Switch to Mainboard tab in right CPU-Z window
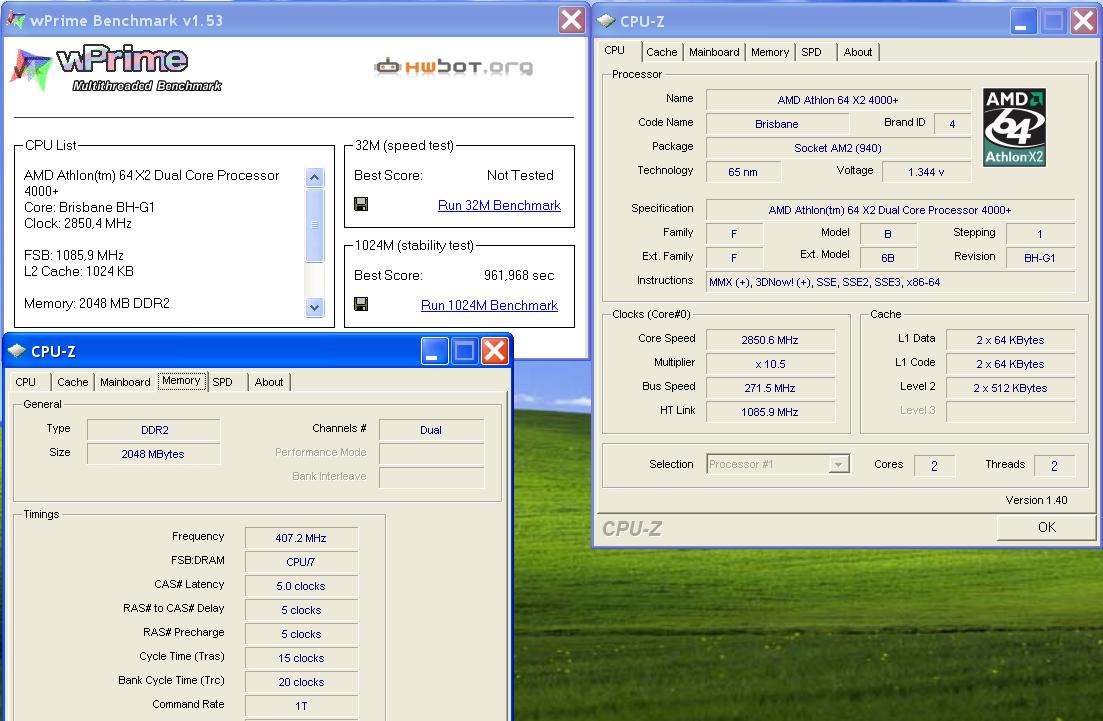 pyautogui.click(x=714, y=52)
